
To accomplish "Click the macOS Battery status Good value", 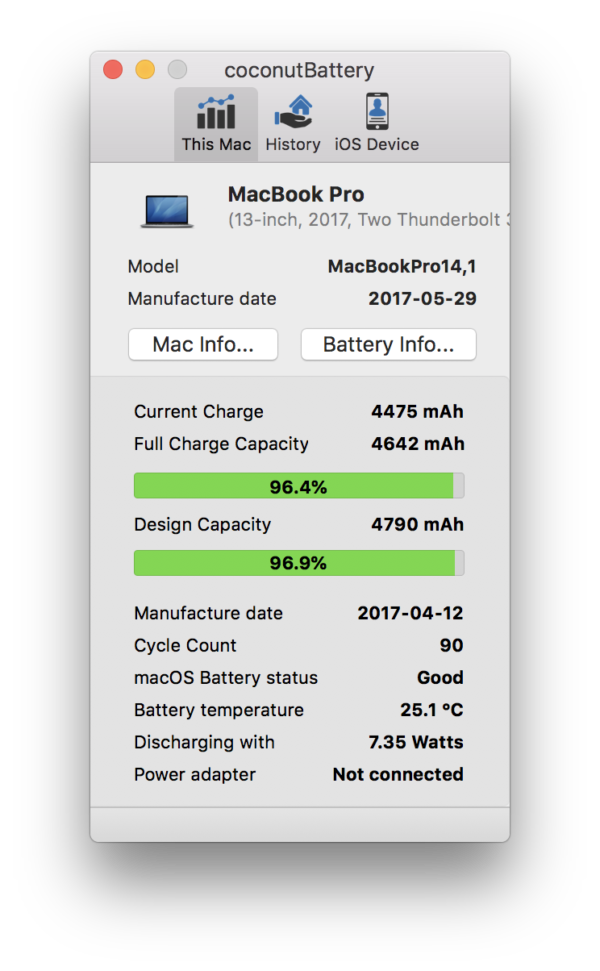I will coord(440,677).
